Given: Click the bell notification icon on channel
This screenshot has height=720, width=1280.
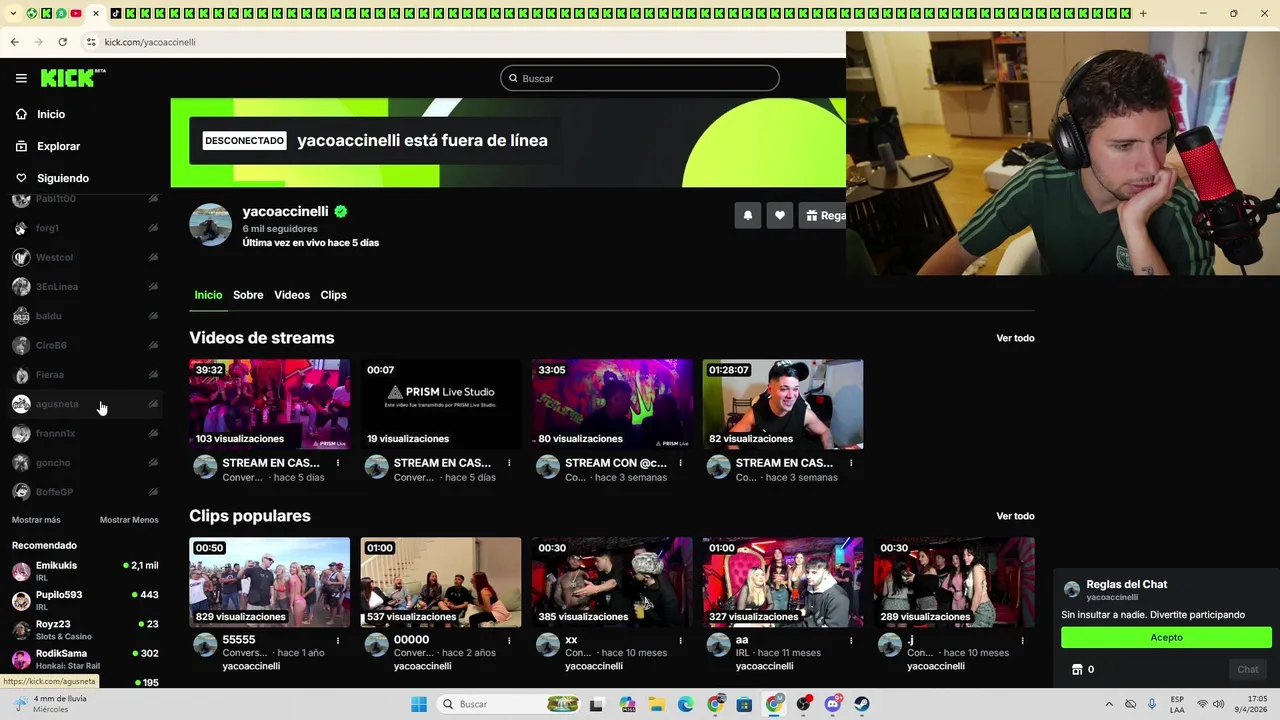Looking at the screenshot, I should point(747,215).
